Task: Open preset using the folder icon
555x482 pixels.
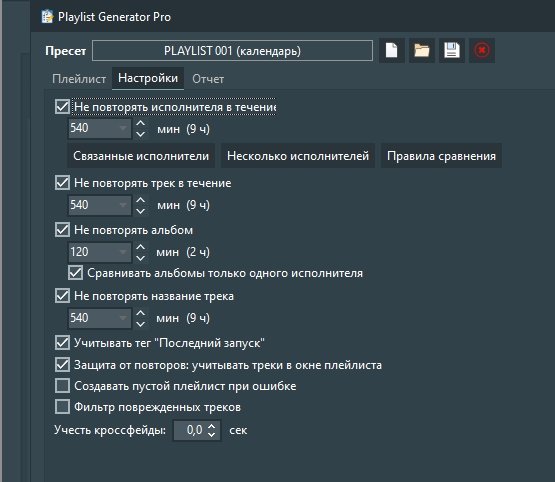Action: tap(422, 51)
